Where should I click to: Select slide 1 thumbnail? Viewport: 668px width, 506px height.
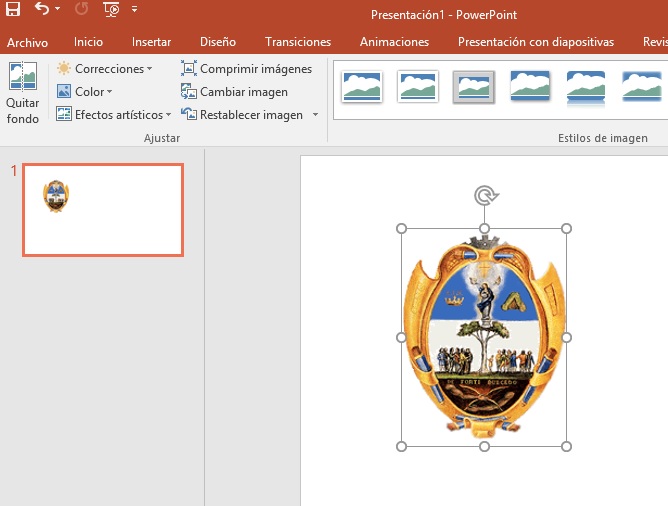point(103,210)
